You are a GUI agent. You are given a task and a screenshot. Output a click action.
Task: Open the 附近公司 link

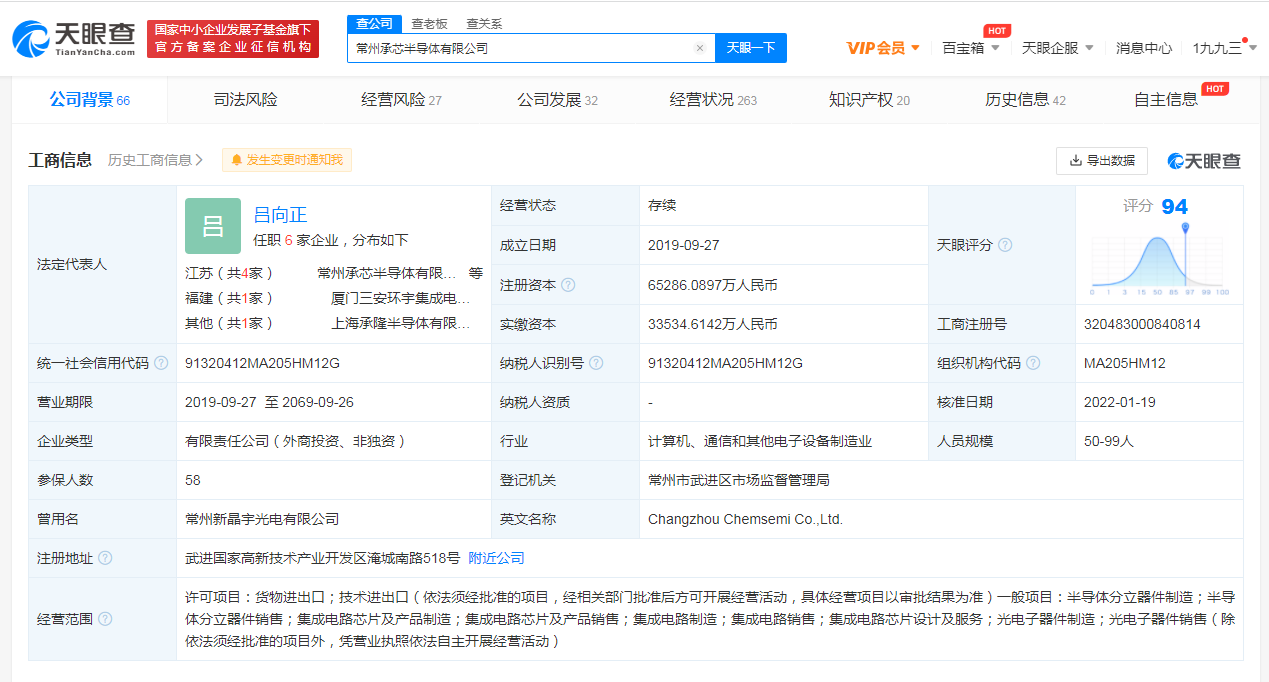pyautogui.click(x=496, y=558)
